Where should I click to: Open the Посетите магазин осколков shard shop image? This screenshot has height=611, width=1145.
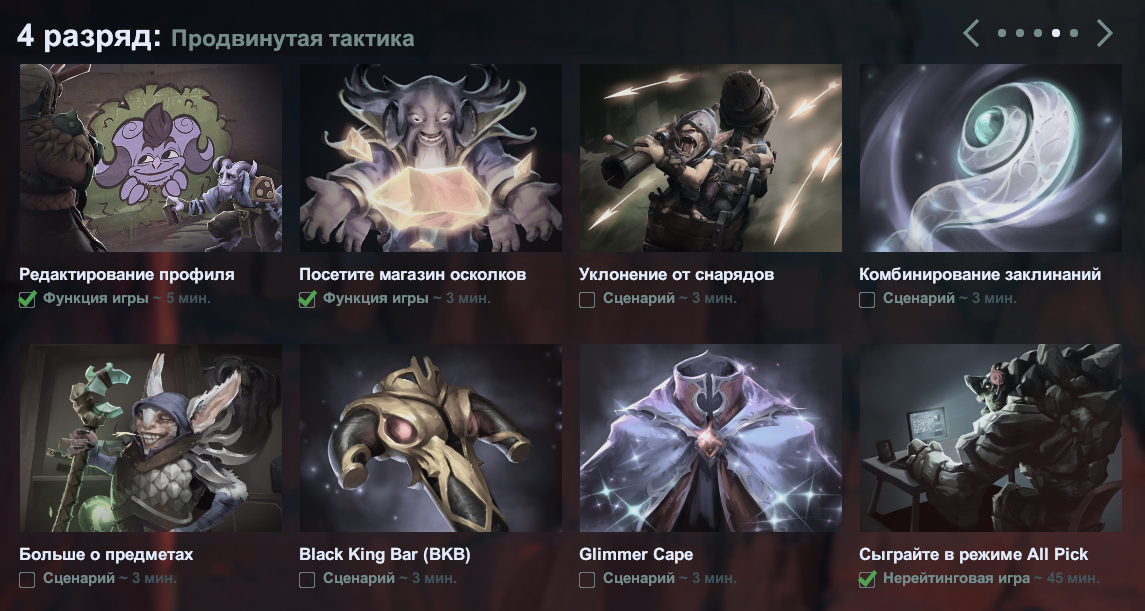tap(431, 158)
